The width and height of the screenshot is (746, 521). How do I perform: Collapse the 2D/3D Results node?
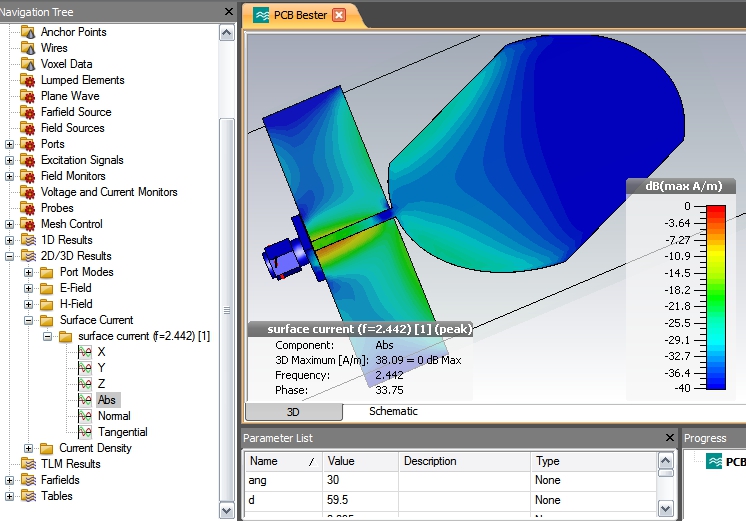(10, 256)
